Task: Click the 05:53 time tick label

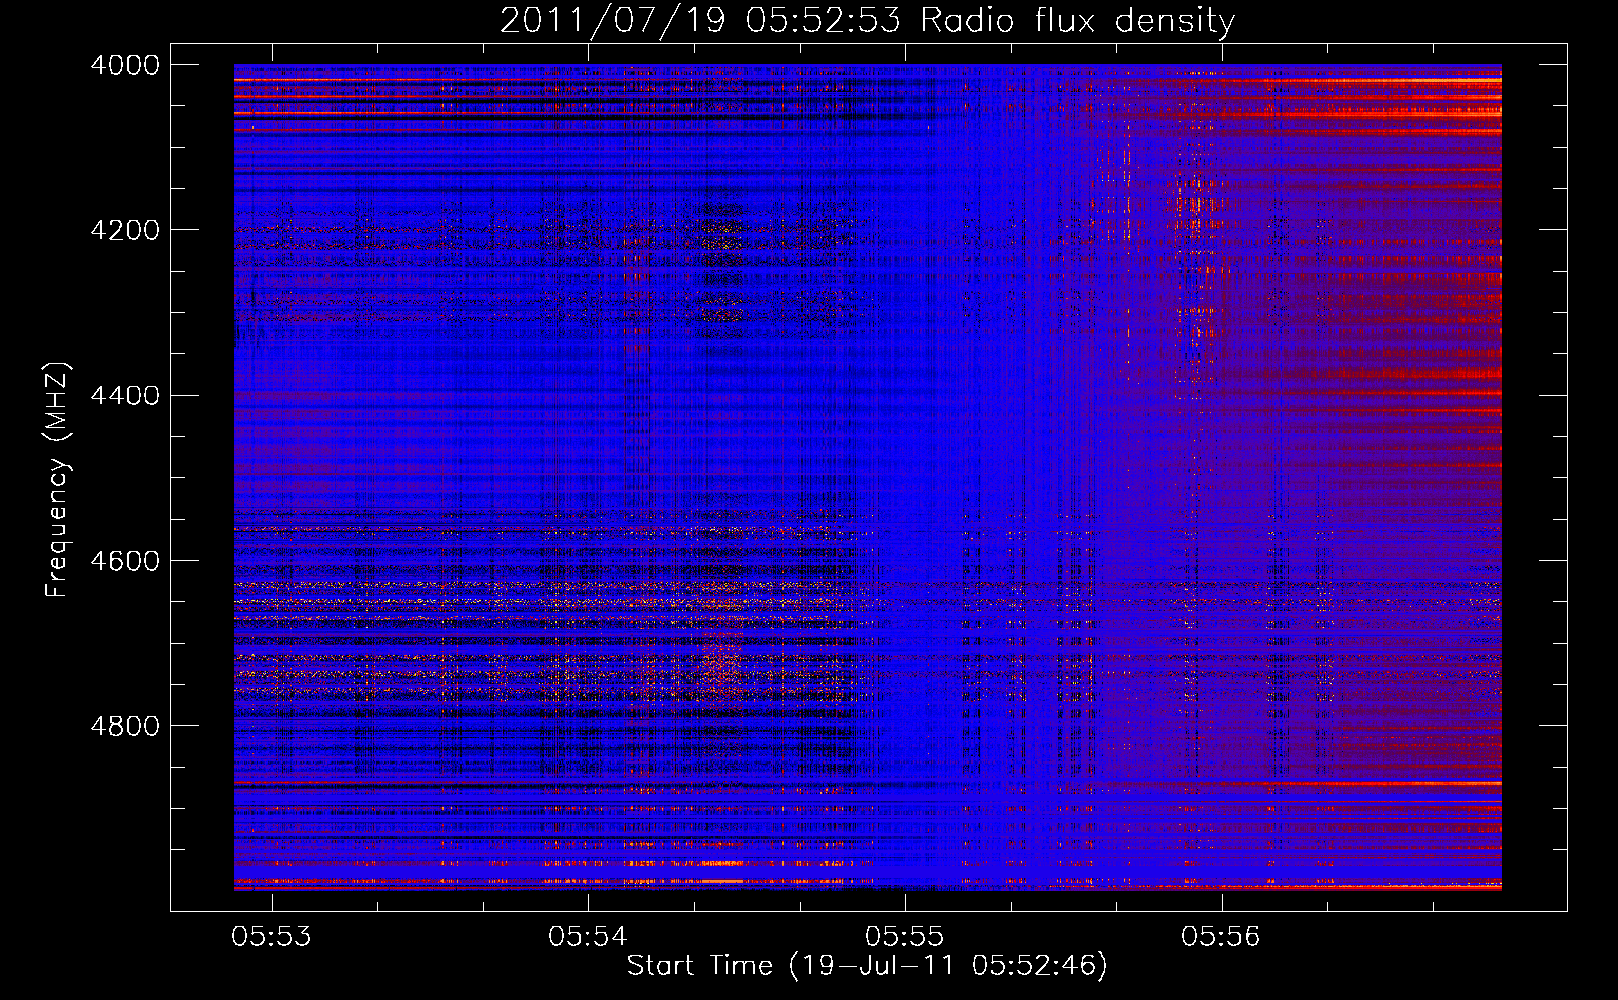Action: [271, 936]
